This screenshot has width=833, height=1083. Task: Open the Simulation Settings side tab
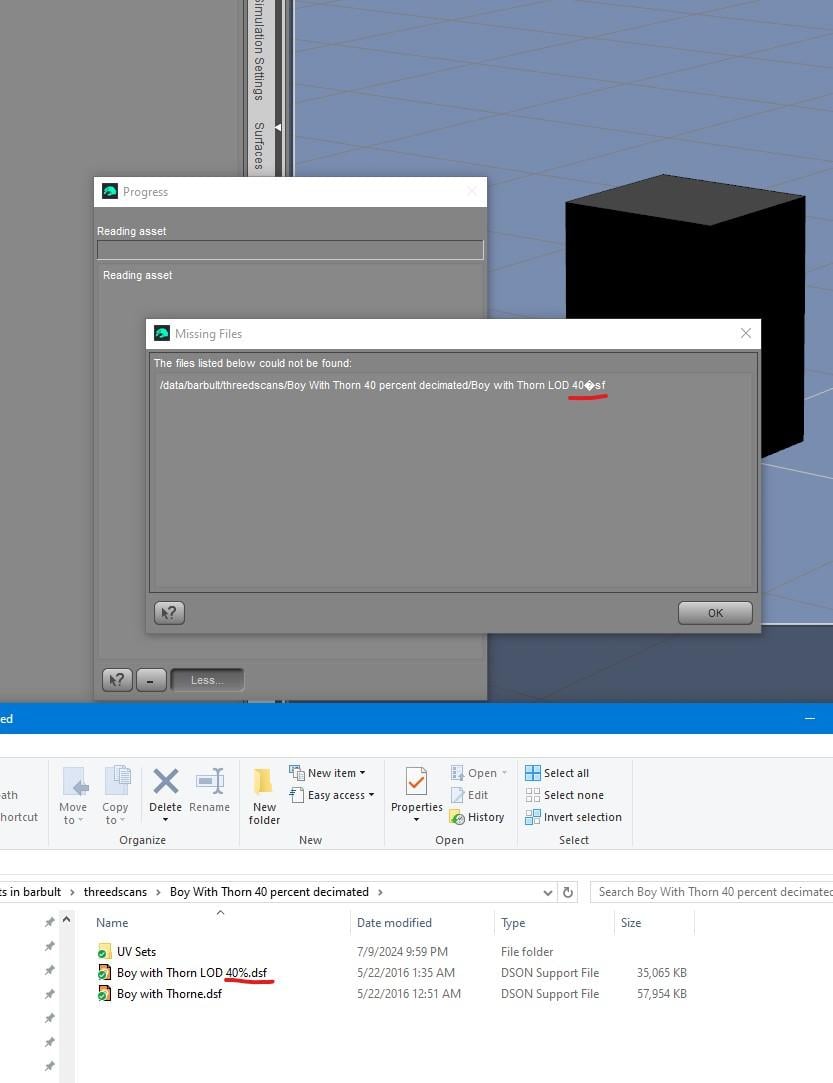pyautogui.click(x=258, y=50)
